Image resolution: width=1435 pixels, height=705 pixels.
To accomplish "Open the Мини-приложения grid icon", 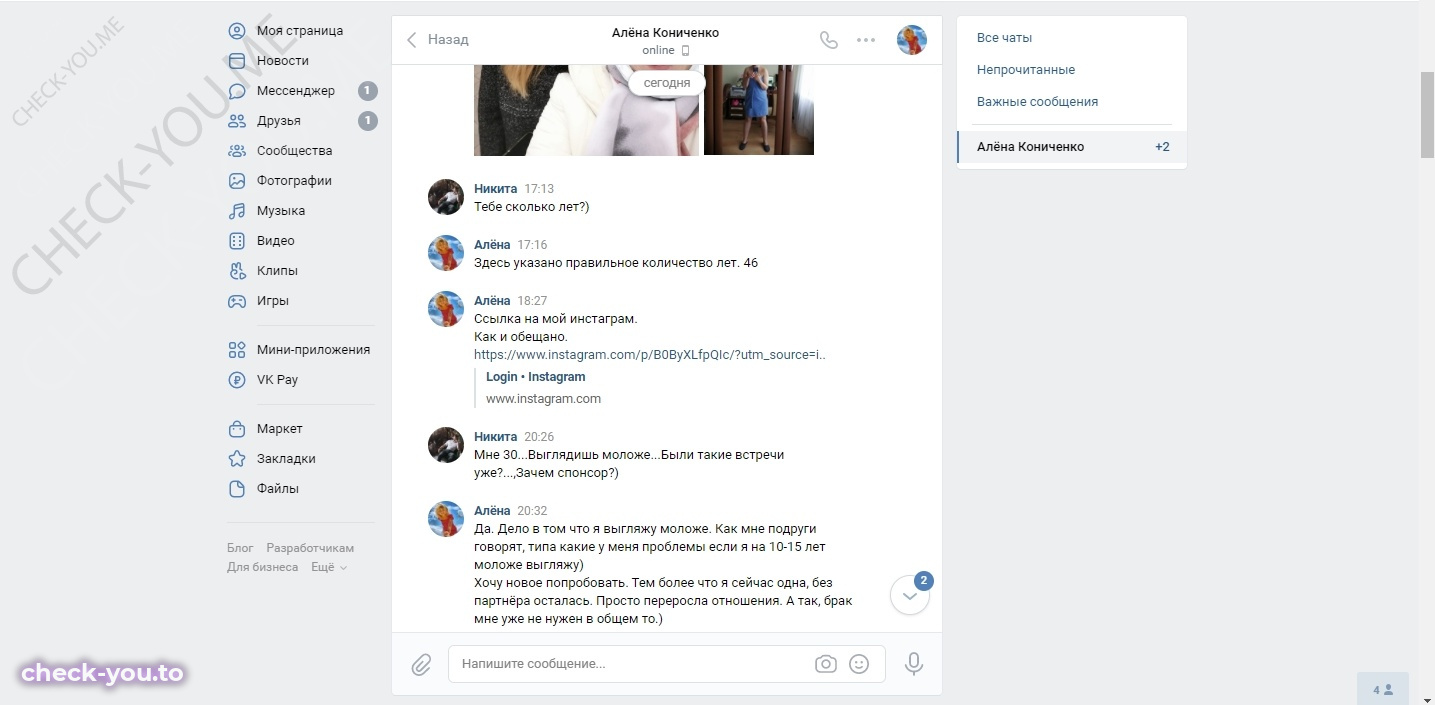I will point(237,350).
